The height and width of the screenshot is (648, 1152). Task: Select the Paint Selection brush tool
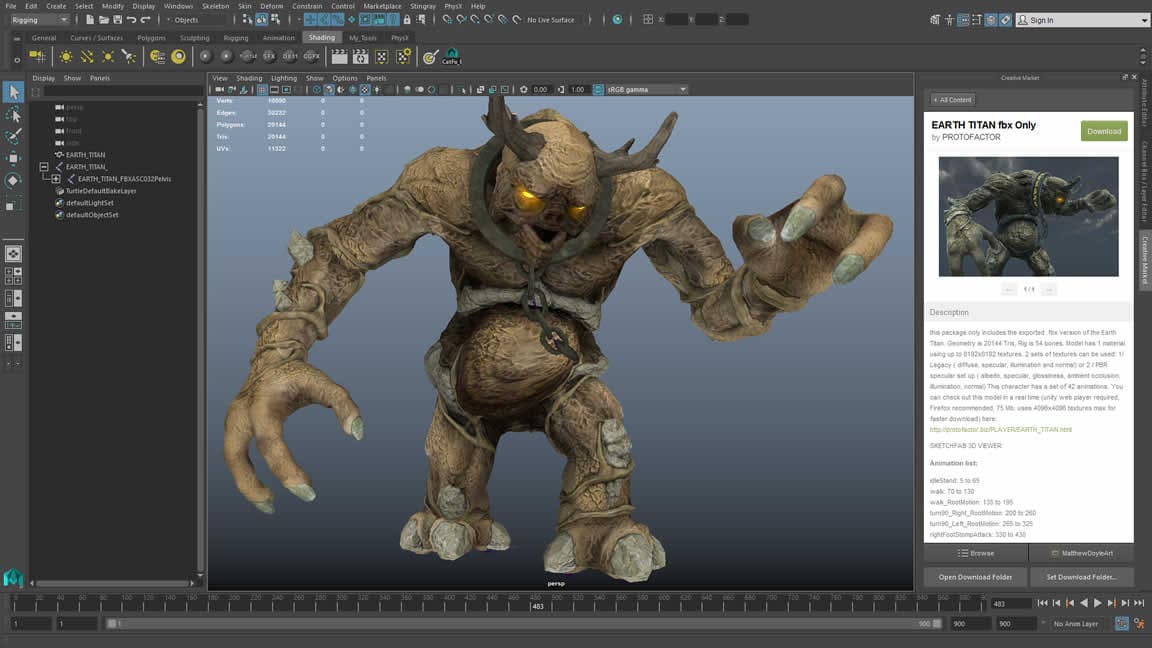(13, 137)
